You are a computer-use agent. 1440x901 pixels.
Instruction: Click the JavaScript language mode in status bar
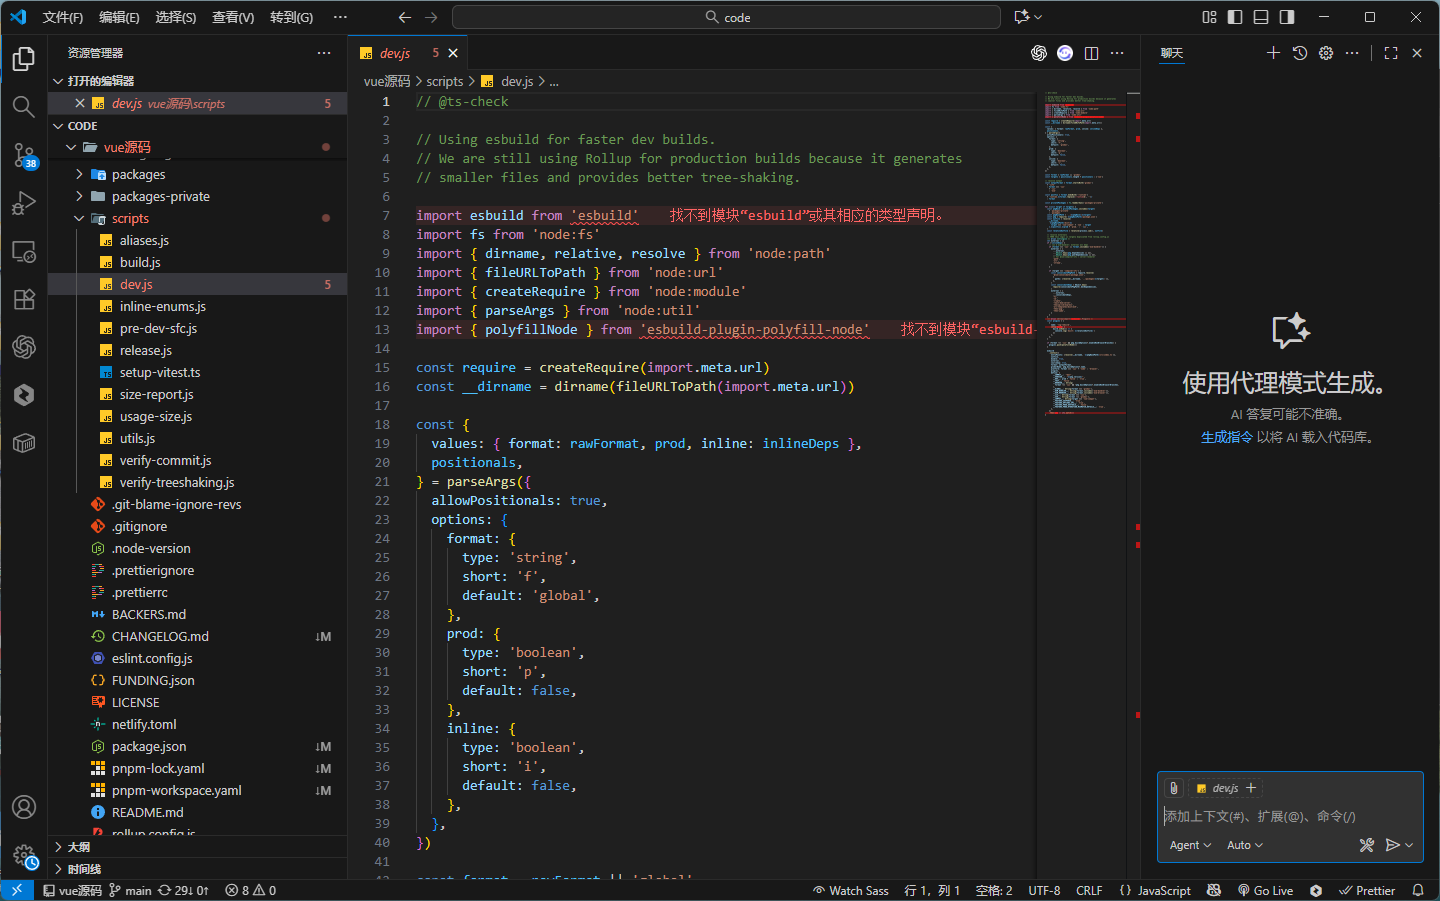click(x=1164, y=890)
